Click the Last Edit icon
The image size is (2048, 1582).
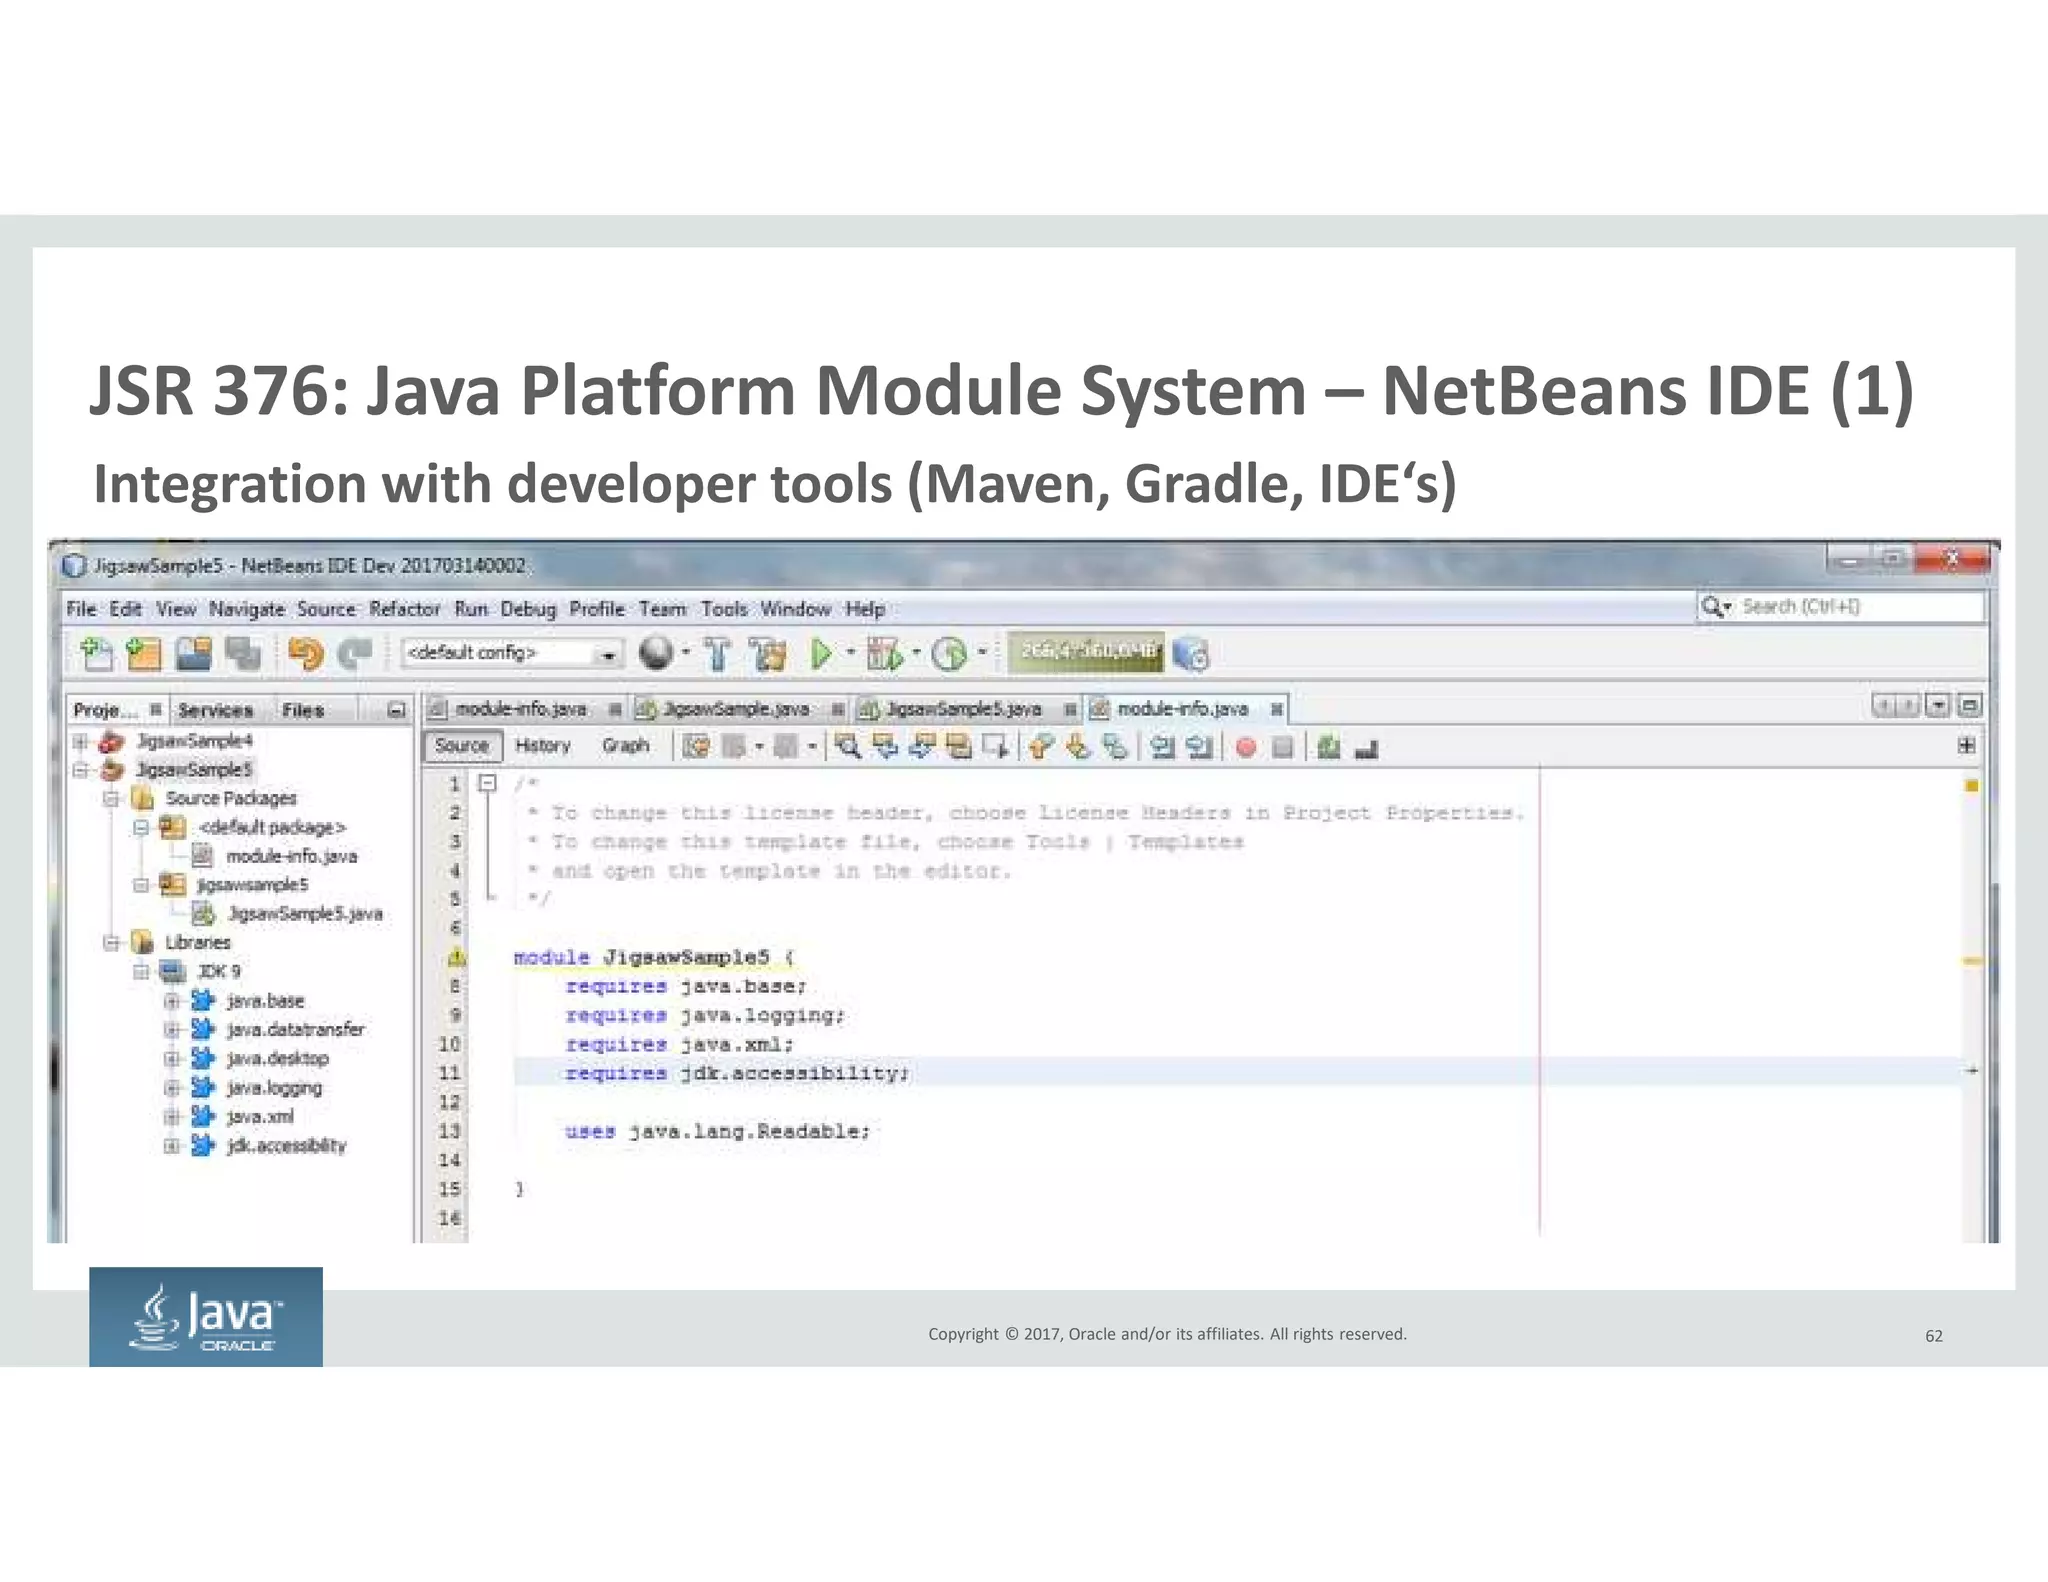(x=697, y=747)
